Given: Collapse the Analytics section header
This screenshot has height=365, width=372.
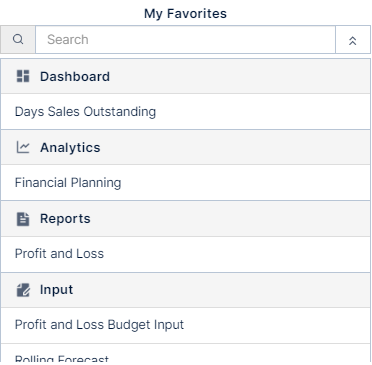Looking at the screenshot, I should [186, 147].
